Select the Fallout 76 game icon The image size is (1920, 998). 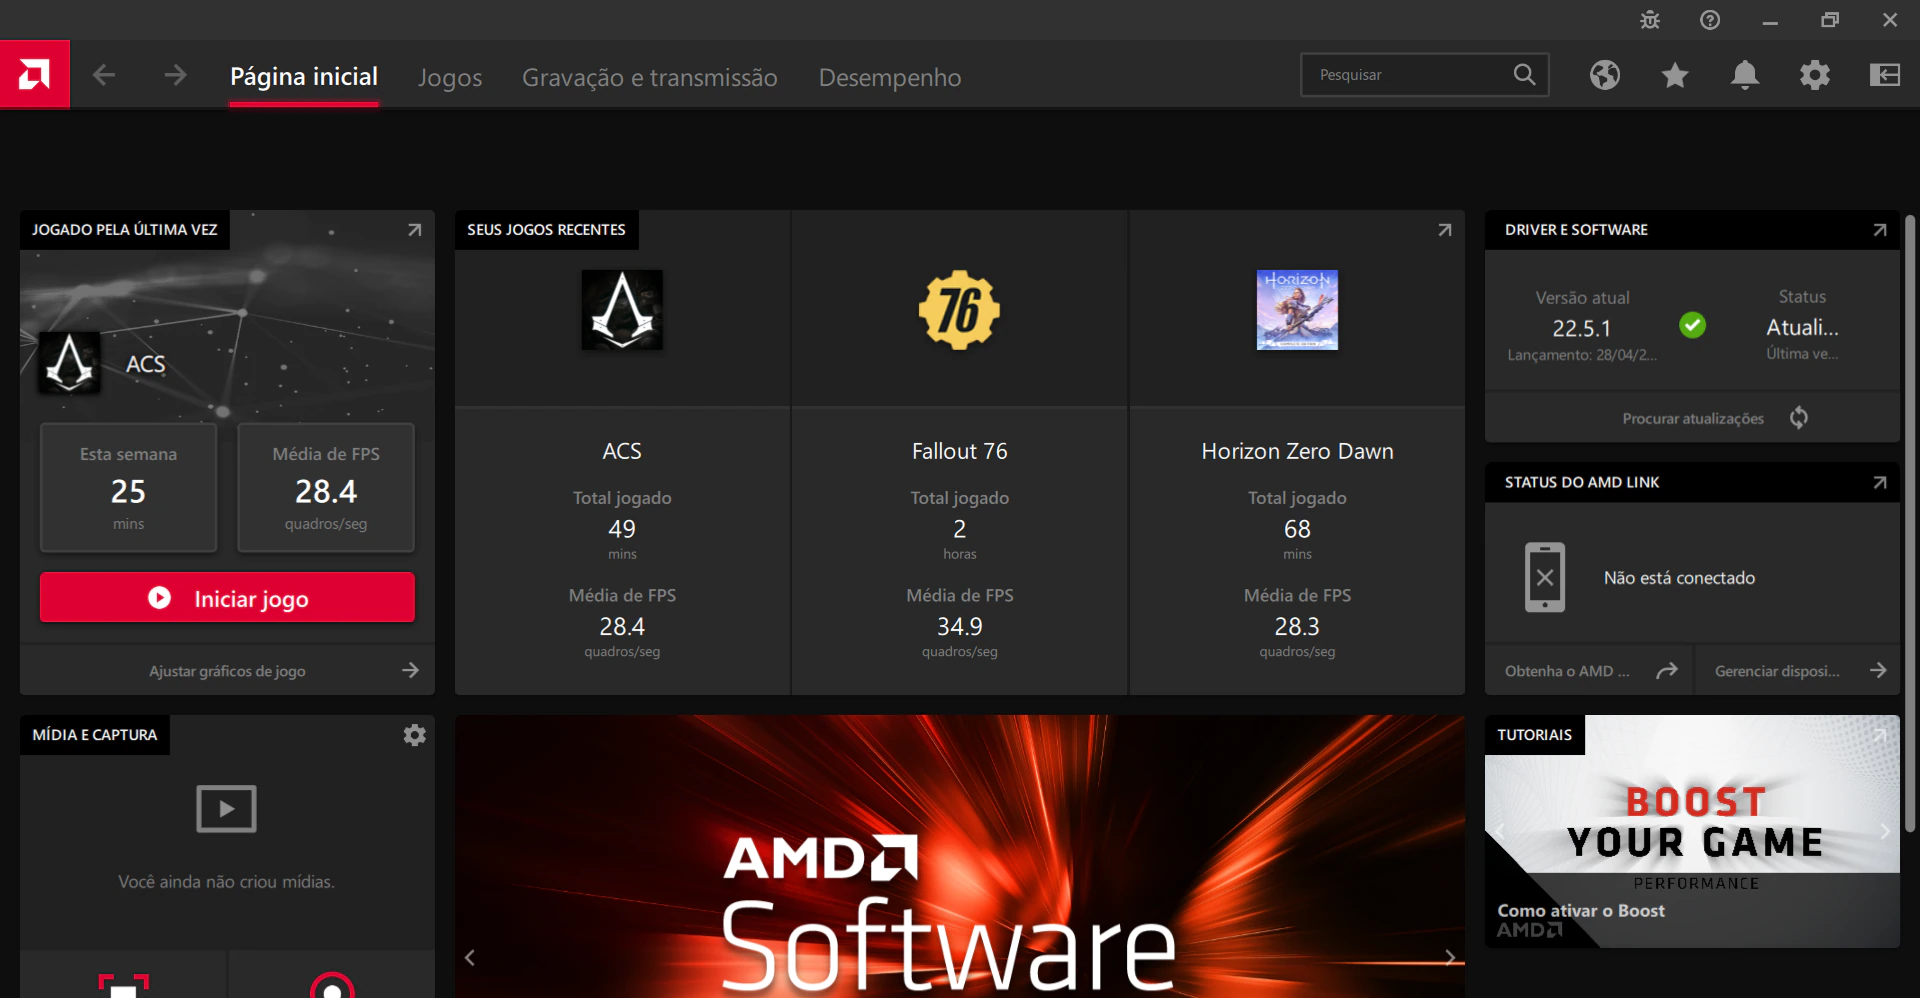(x=959, y=310)
